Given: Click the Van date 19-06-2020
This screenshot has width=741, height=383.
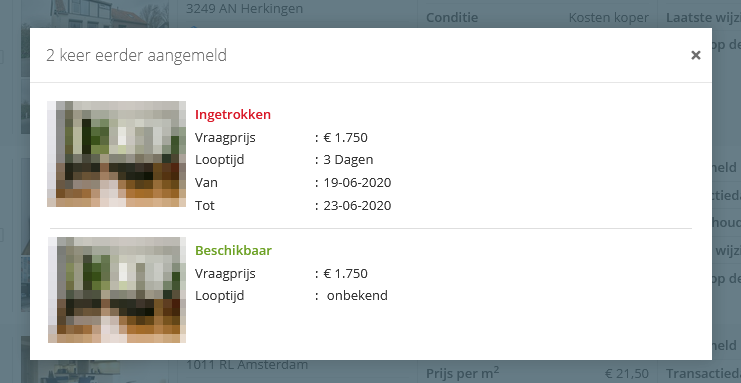Looking at the screenshot, I should (357, 183).
